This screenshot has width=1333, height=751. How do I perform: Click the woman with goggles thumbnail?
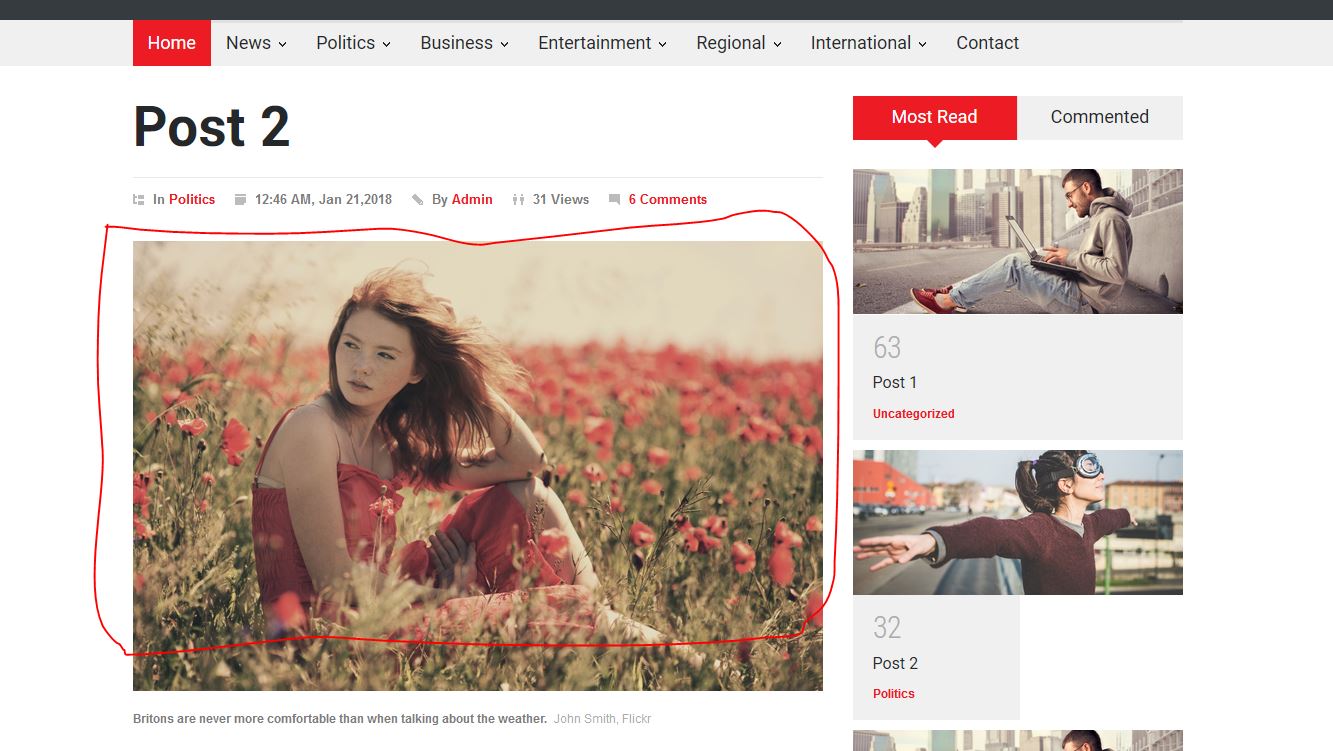tap(1018, 522)
